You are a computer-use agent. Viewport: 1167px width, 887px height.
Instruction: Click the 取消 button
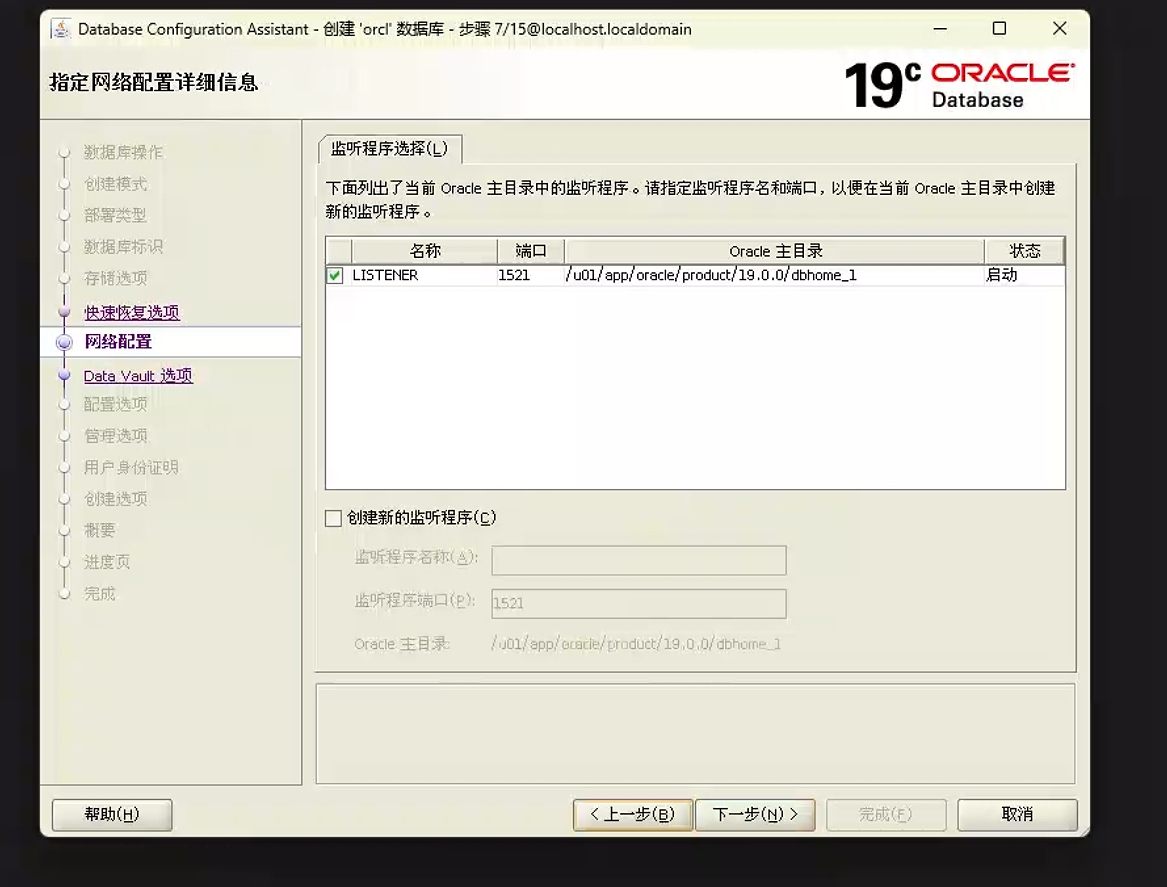click(x=1017, y=815)
